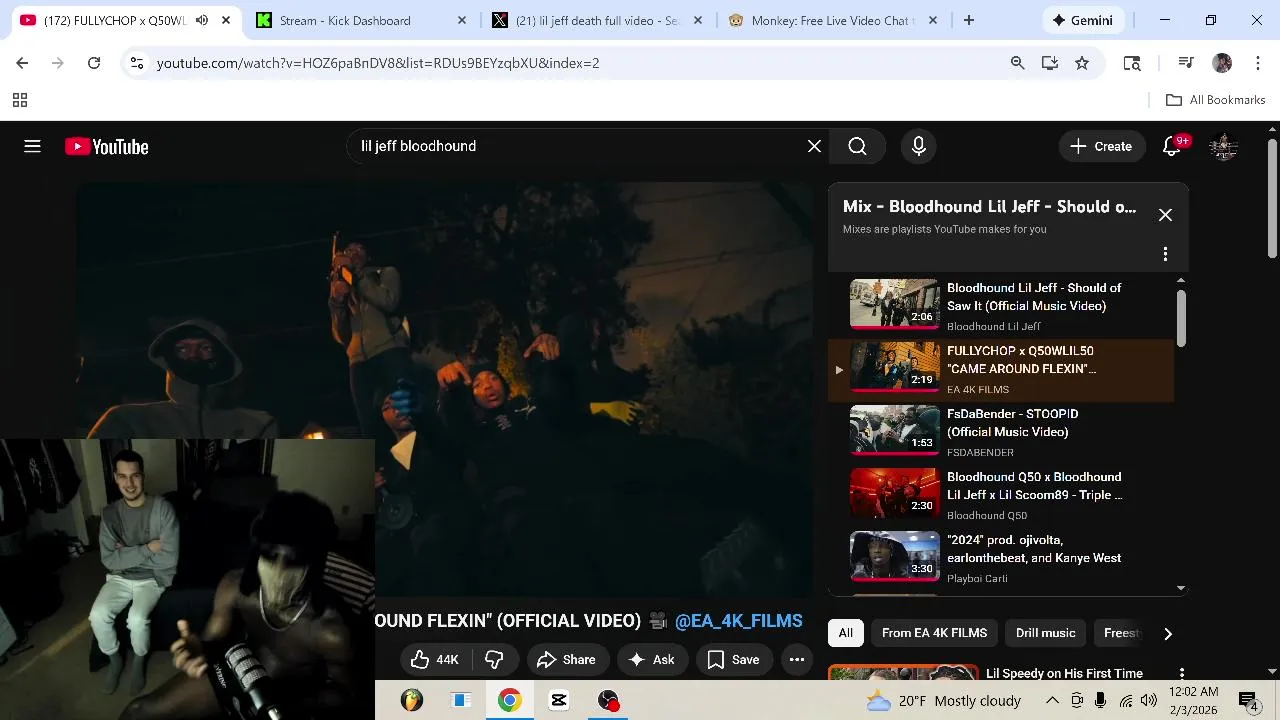Switch to the Monkey video chat tab
This screenshot has height=720, width=1280.
pyautogui.click(x=833, y=20)
